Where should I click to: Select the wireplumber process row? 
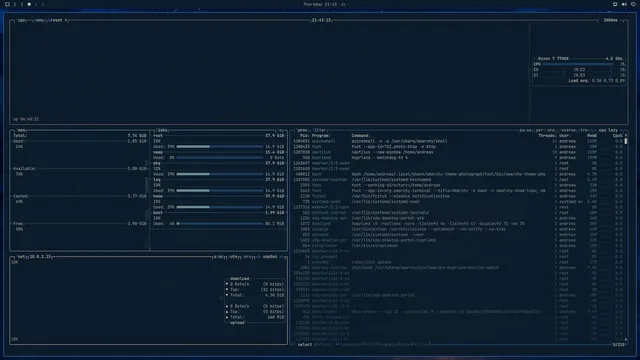(x=457, y=246)
